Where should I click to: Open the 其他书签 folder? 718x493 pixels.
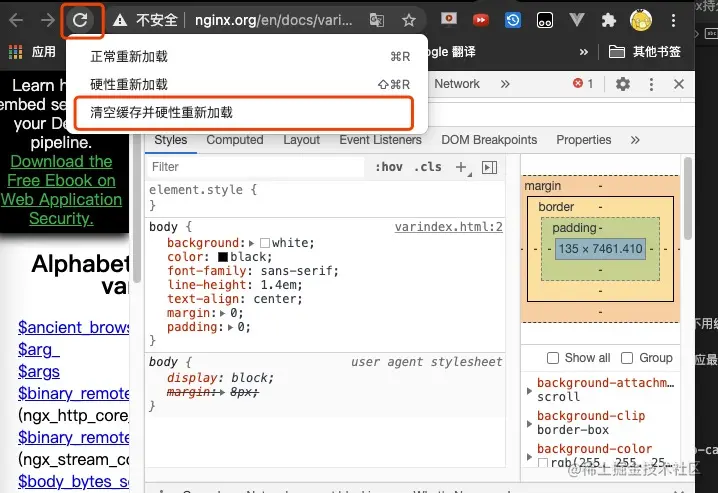645,52
